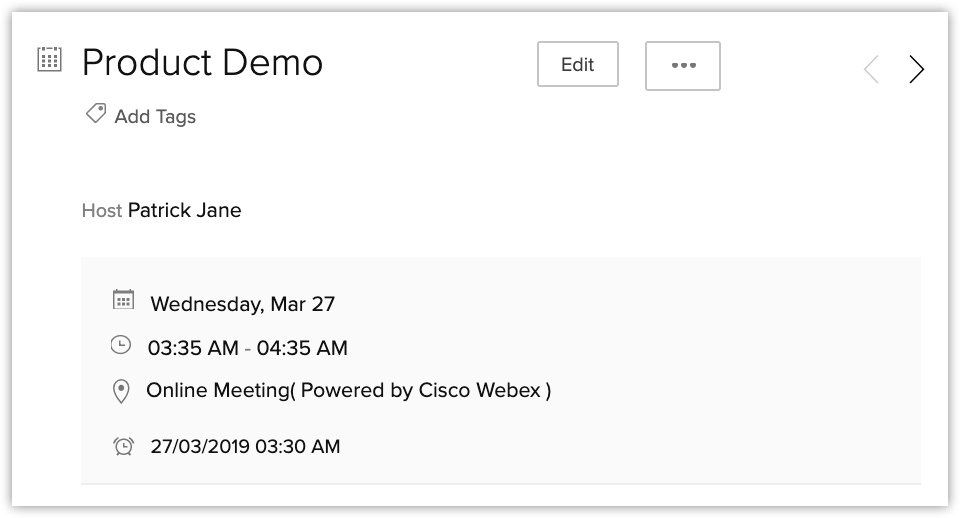Click the calendar icon beside Wednesday, Mar 27
The image size is (960, 518).
(x=123, y=300)
